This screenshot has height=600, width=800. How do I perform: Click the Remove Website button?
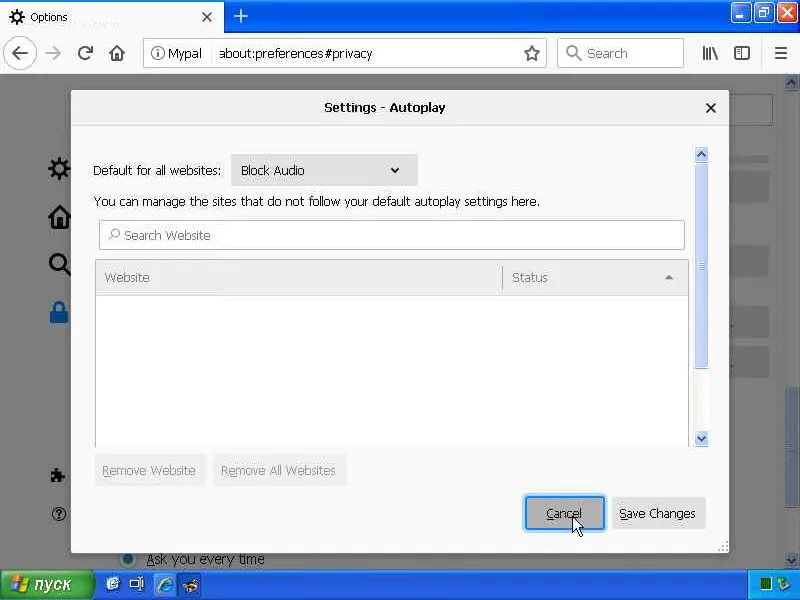[149, 470]
